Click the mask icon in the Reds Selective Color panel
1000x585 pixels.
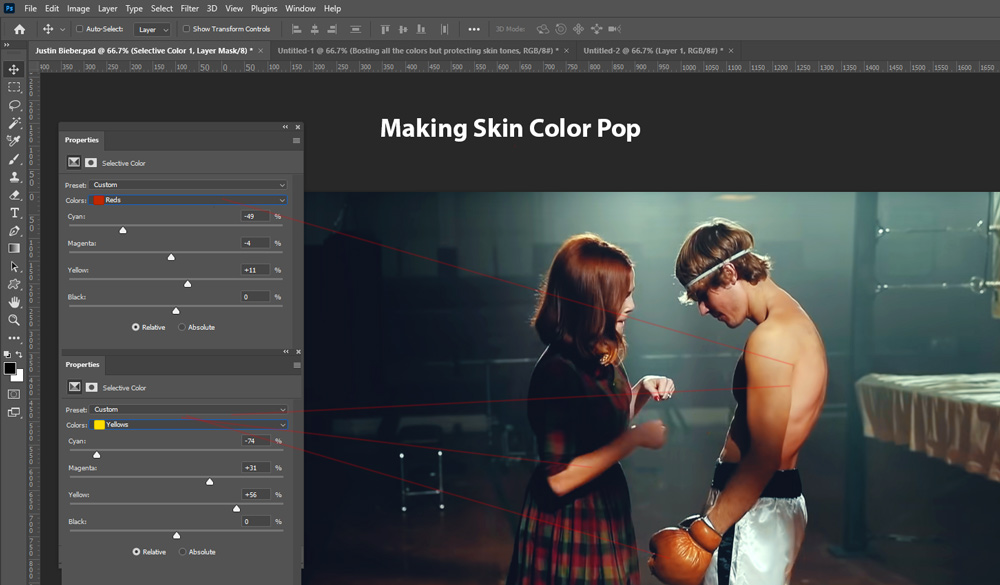91,163
